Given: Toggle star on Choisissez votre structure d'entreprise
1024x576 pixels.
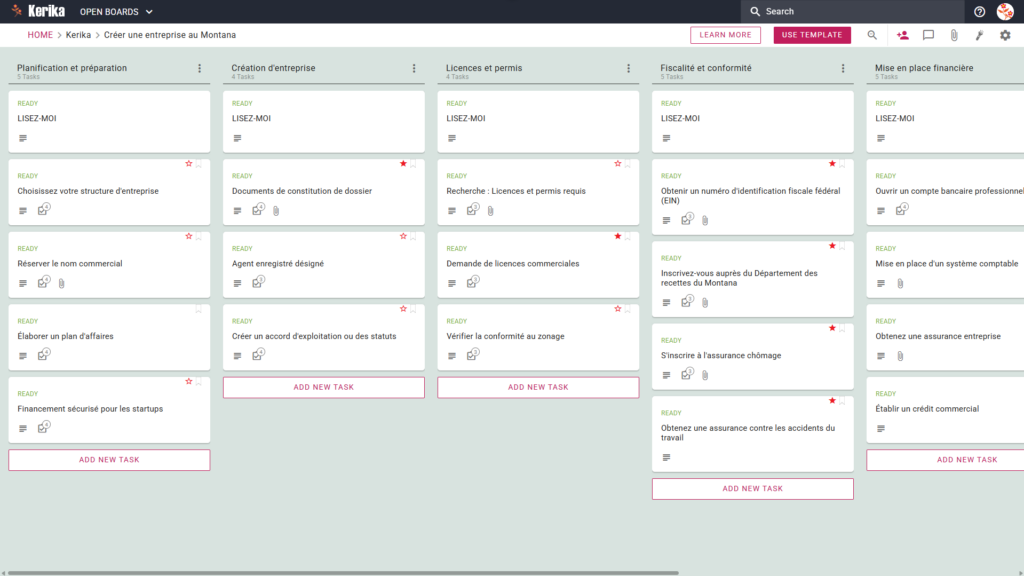Looking at the screenshot, I should (x=189, y=164).
